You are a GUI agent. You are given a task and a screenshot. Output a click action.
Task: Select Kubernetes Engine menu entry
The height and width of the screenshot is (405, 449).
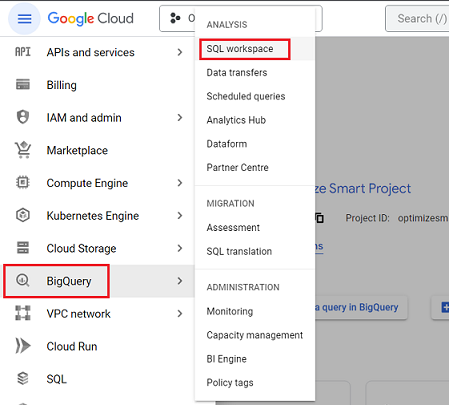98,215
